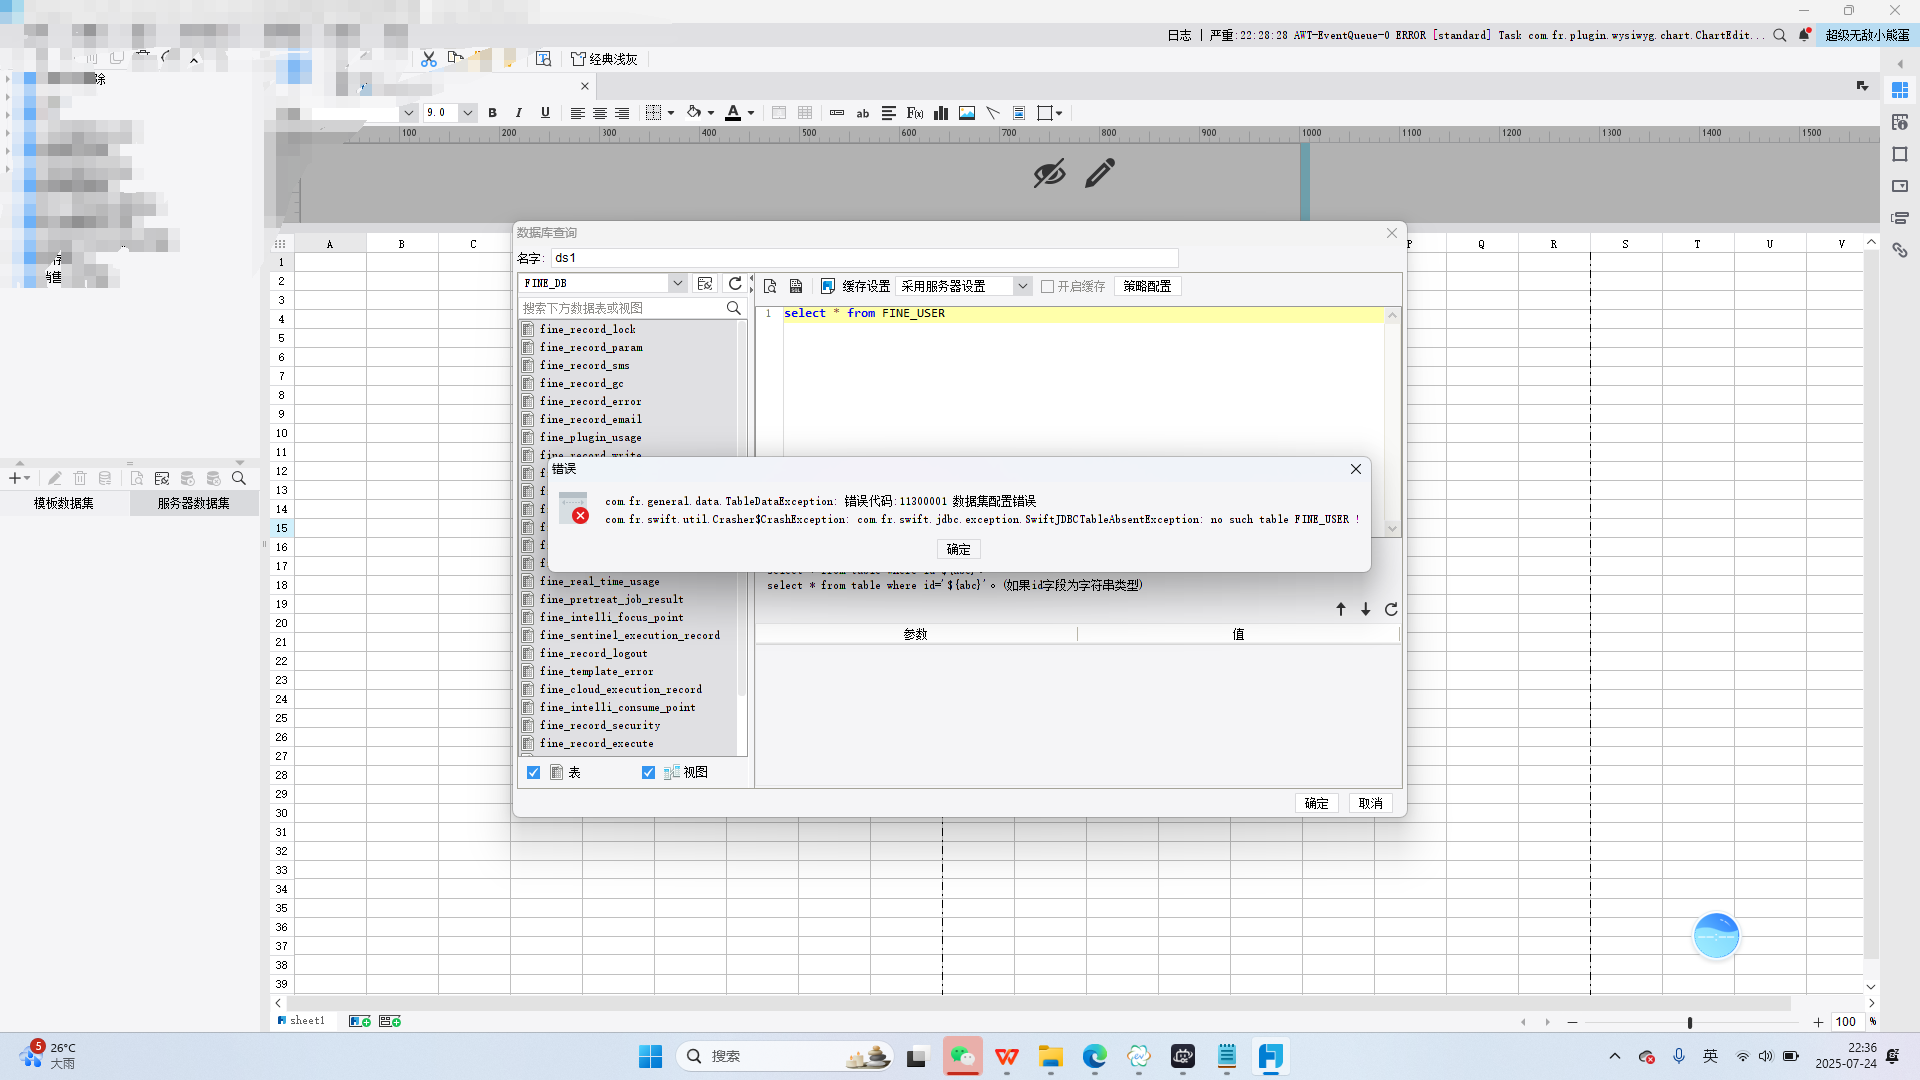The width and height of the screenshot is (1920, 1080).
Task: Click dataset name field ds1
Action: click(864, 258)
